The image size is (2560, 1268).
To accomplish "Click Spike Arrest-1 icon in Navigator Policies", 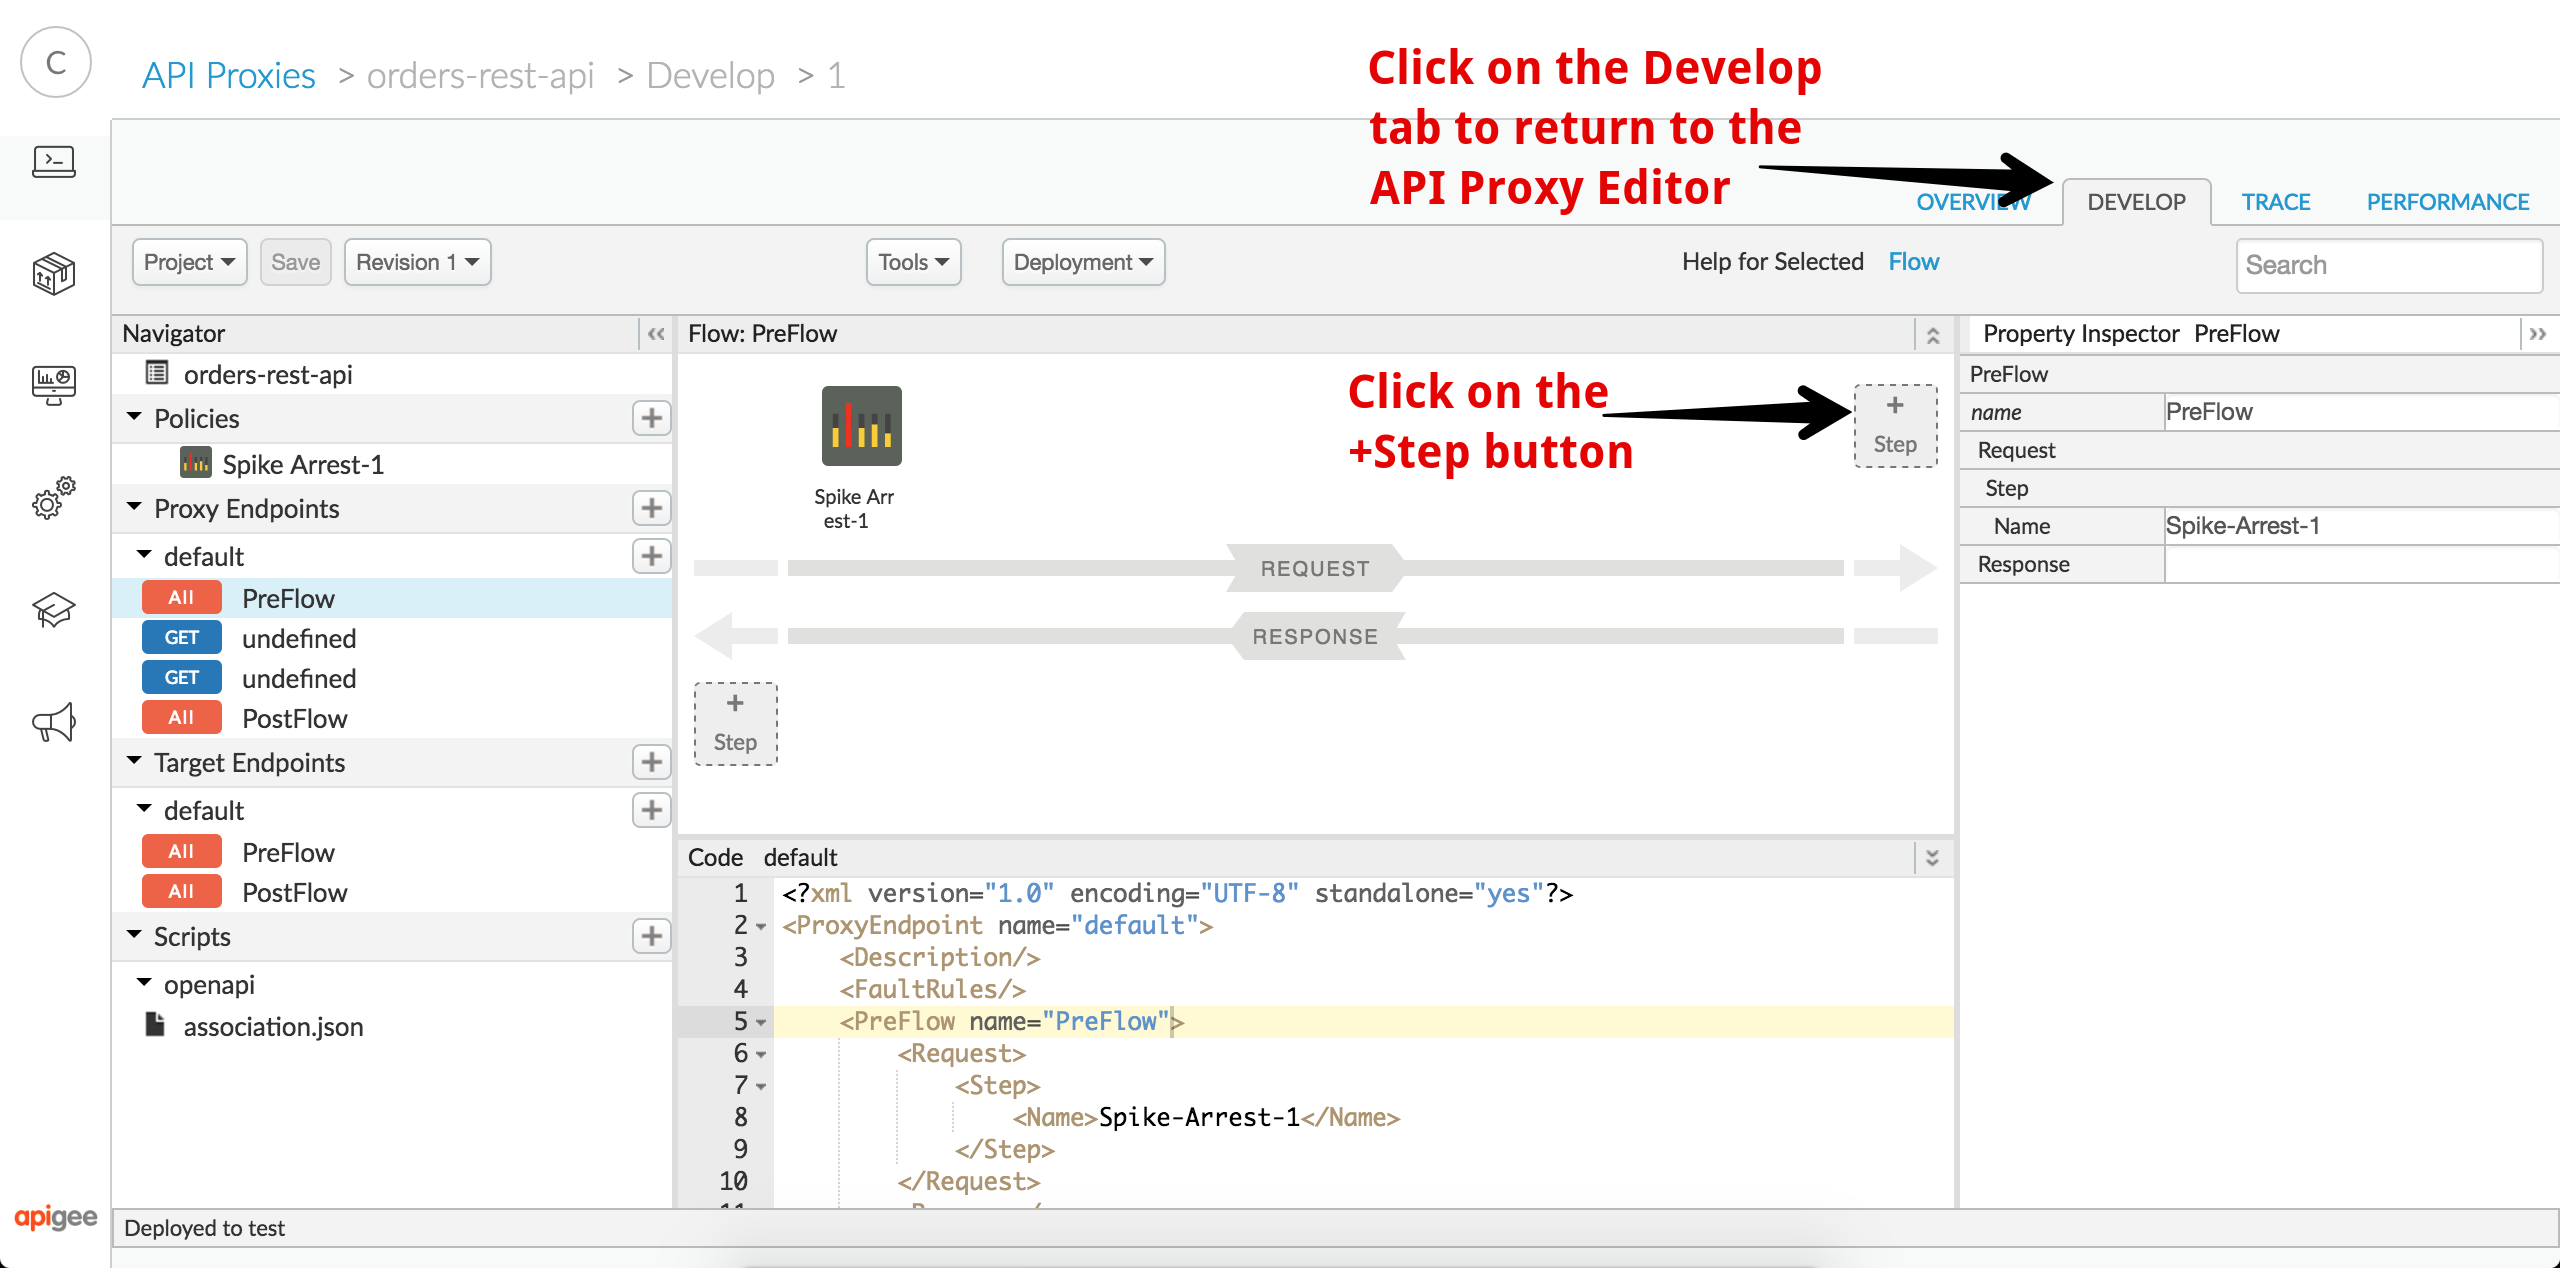I will pos(196,463).
